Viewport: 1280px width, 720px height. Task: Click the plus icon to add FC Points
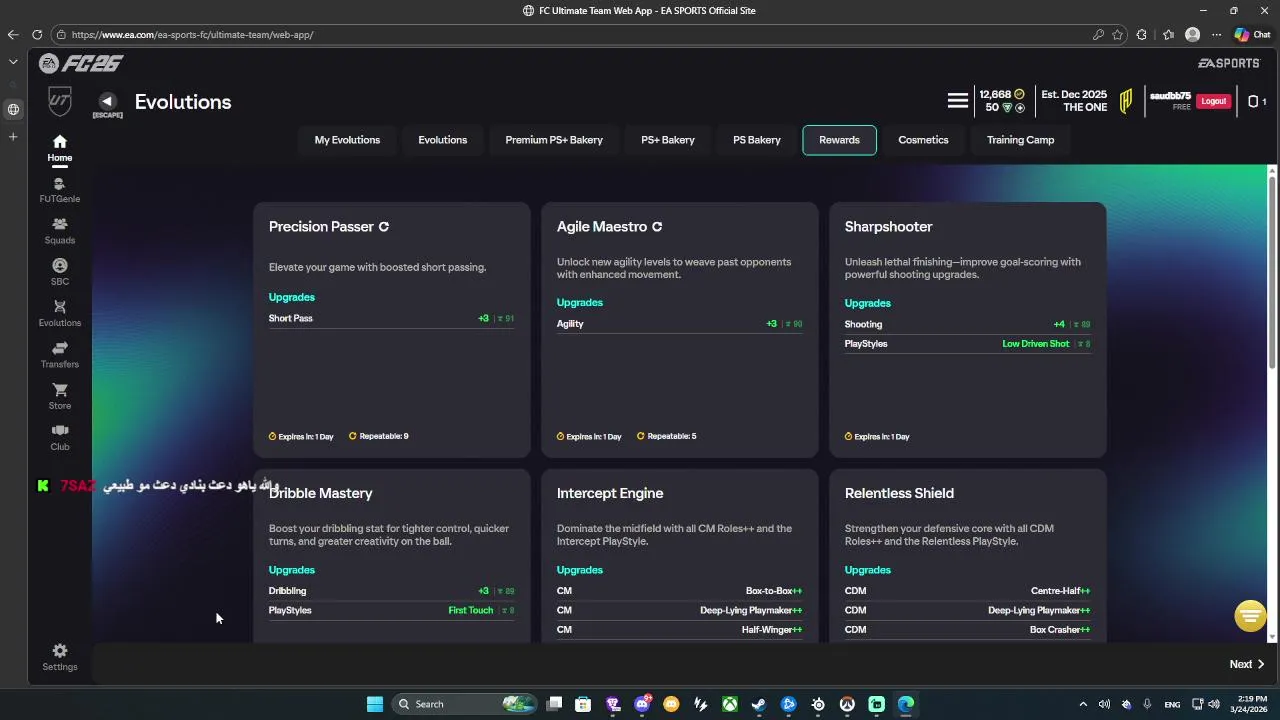[x=1019, y=107]
